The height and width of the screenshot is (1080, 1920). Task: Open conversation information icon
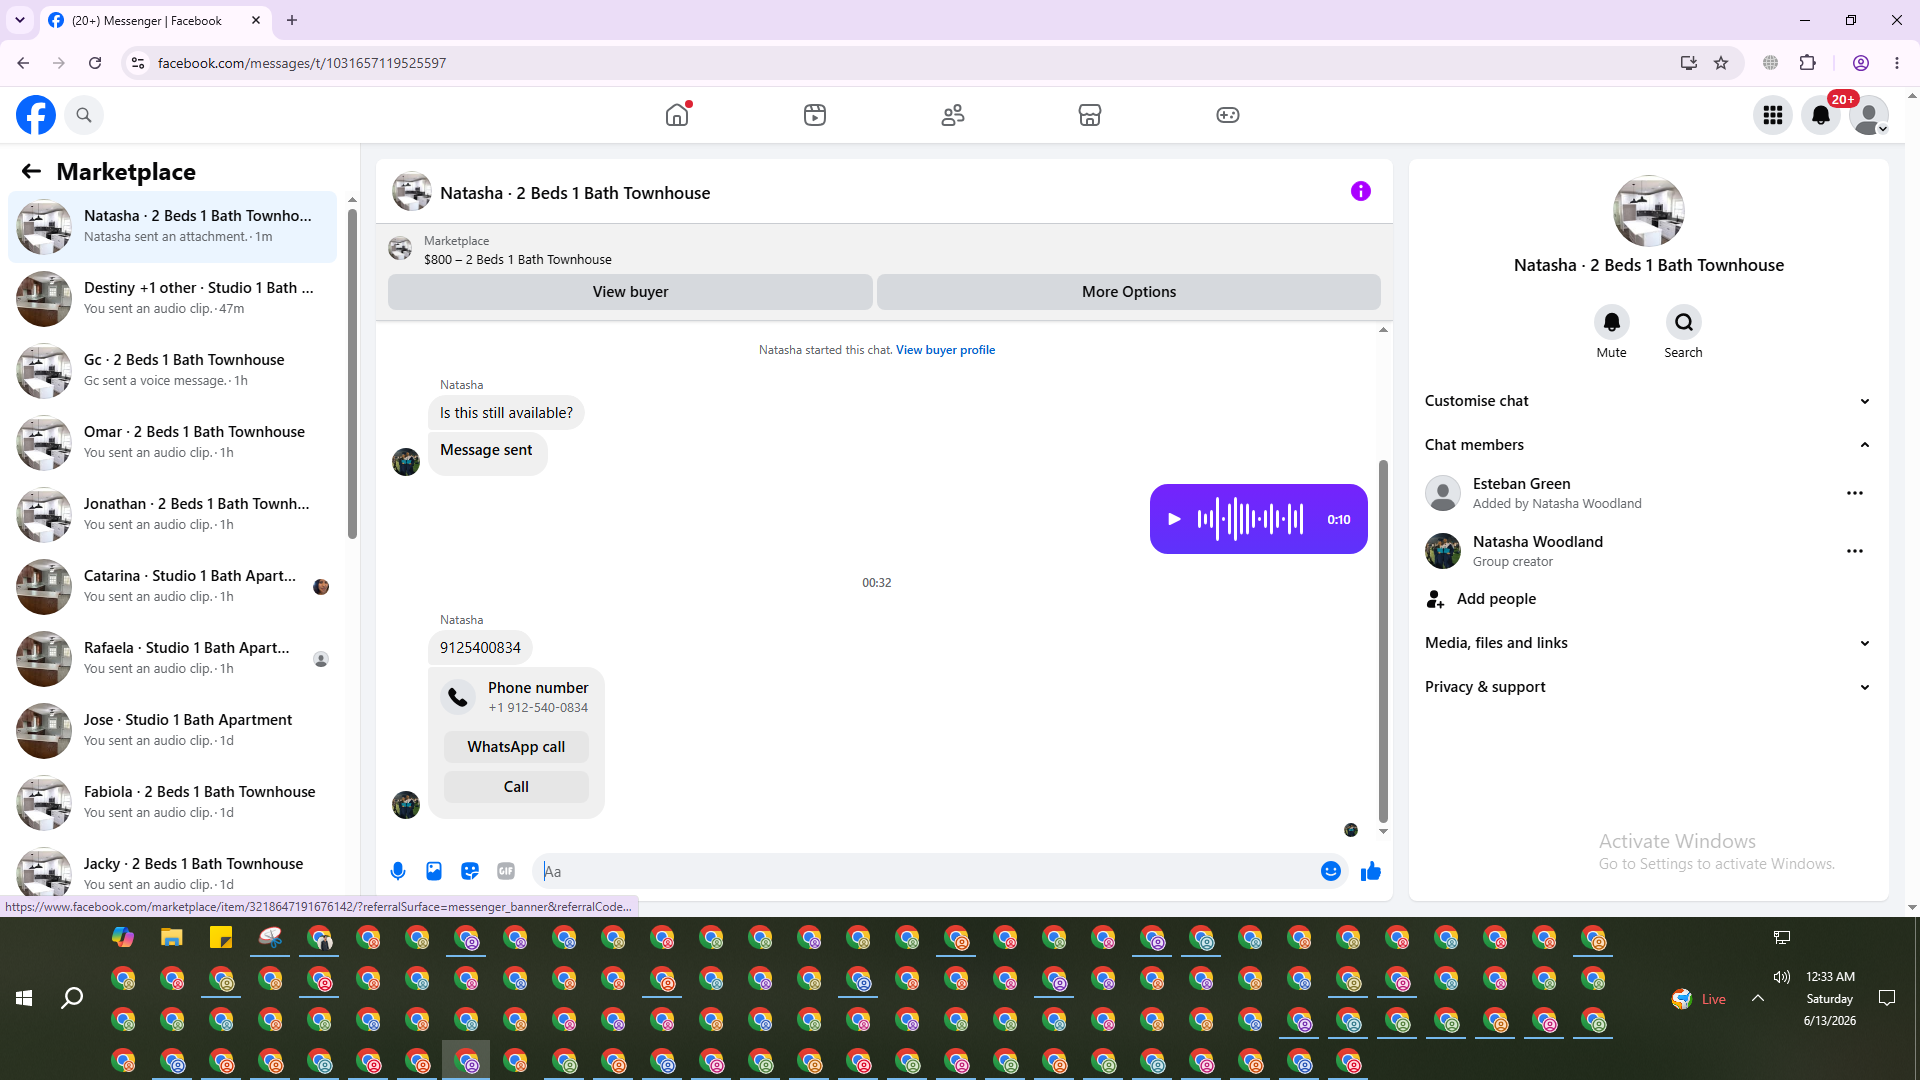1361,191
